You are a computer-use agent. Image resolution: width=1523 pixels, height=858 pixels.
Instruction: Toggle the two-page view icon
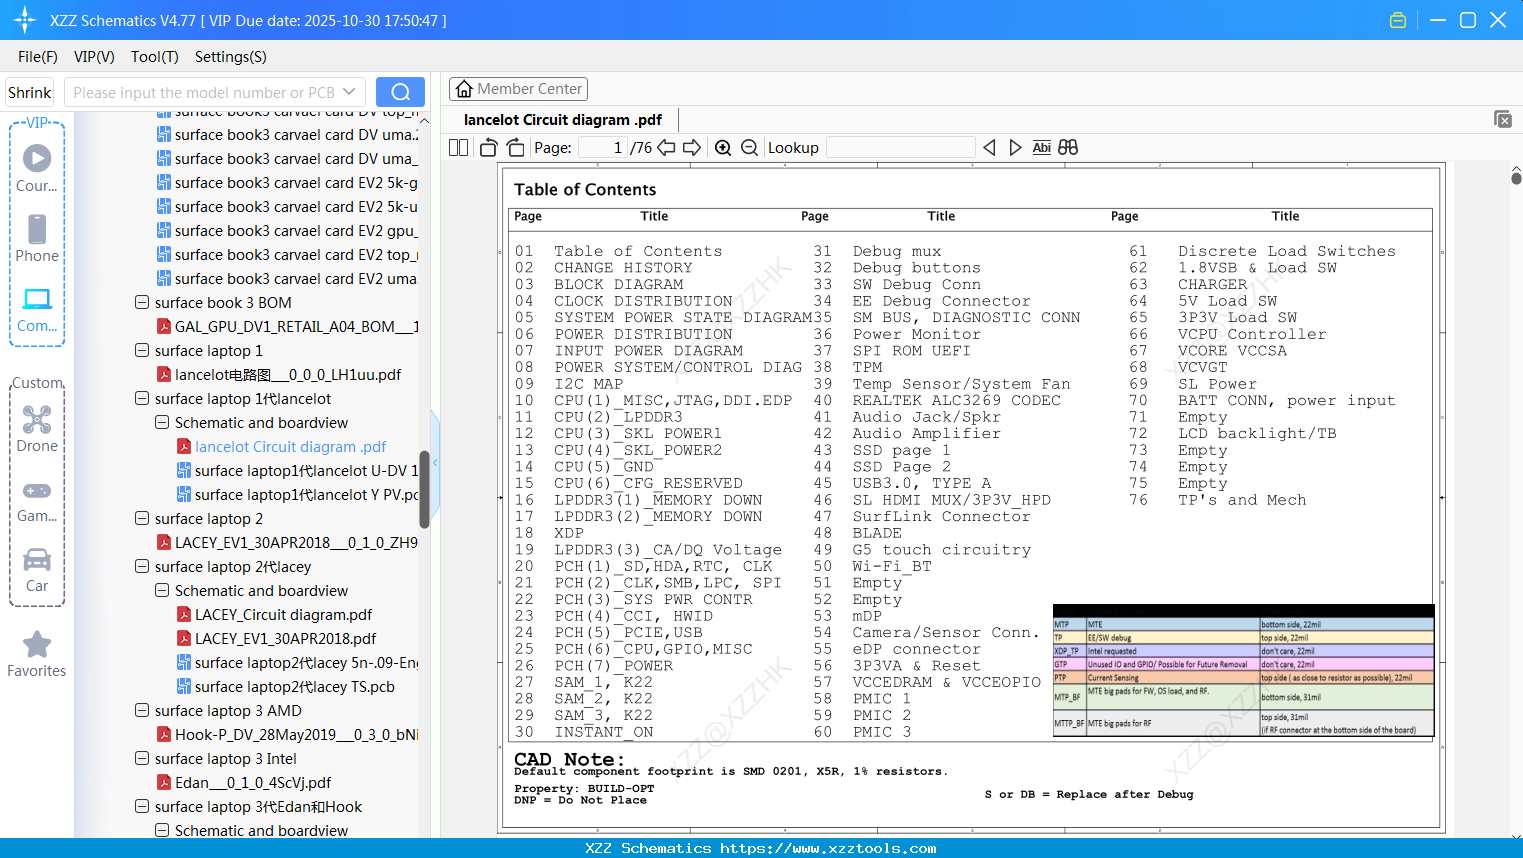[458, 147]
